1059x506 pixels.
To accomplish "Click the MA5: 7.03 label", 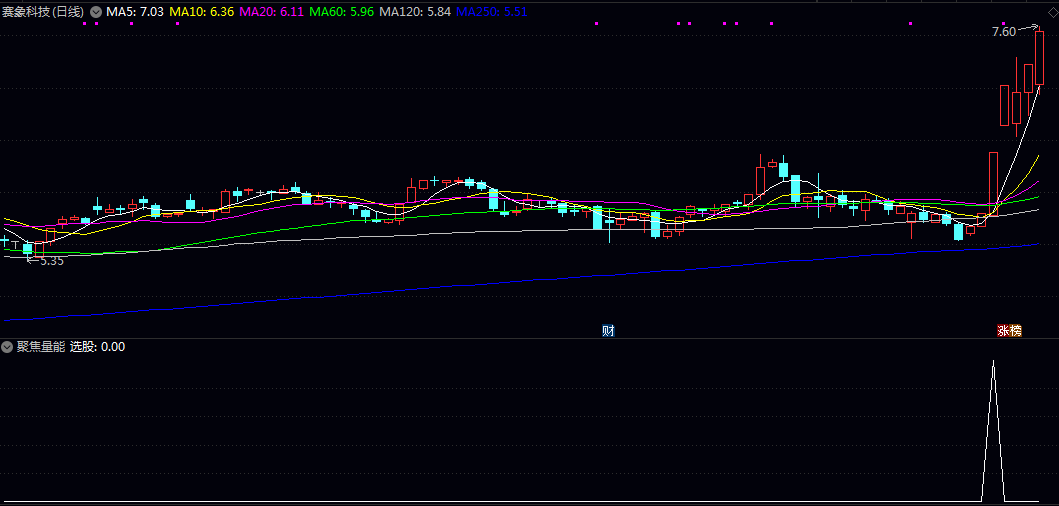I will point(135,11).
